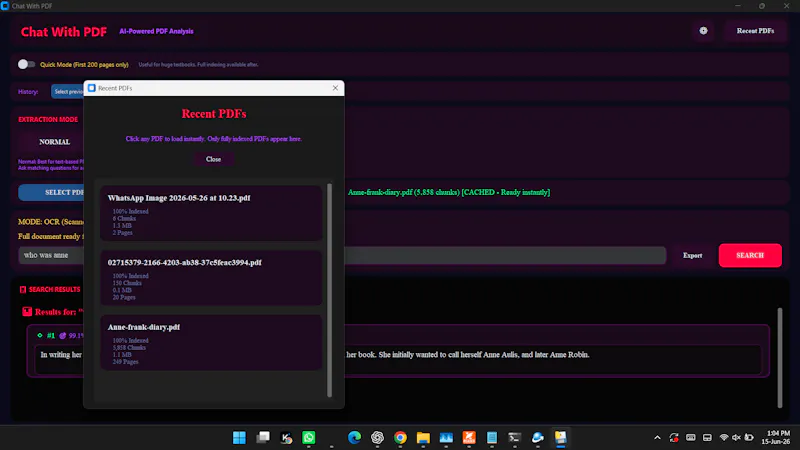
Task: Click the SELECT PDF button
Action: coord(52,192)
